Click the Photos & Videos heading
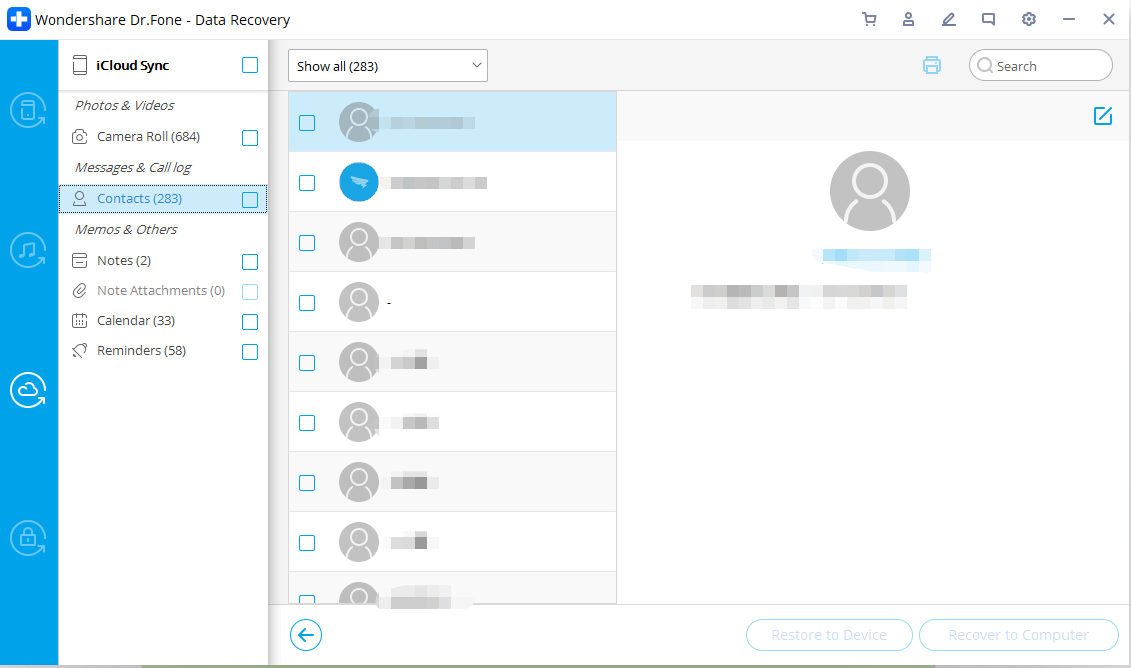 (125, 105)
